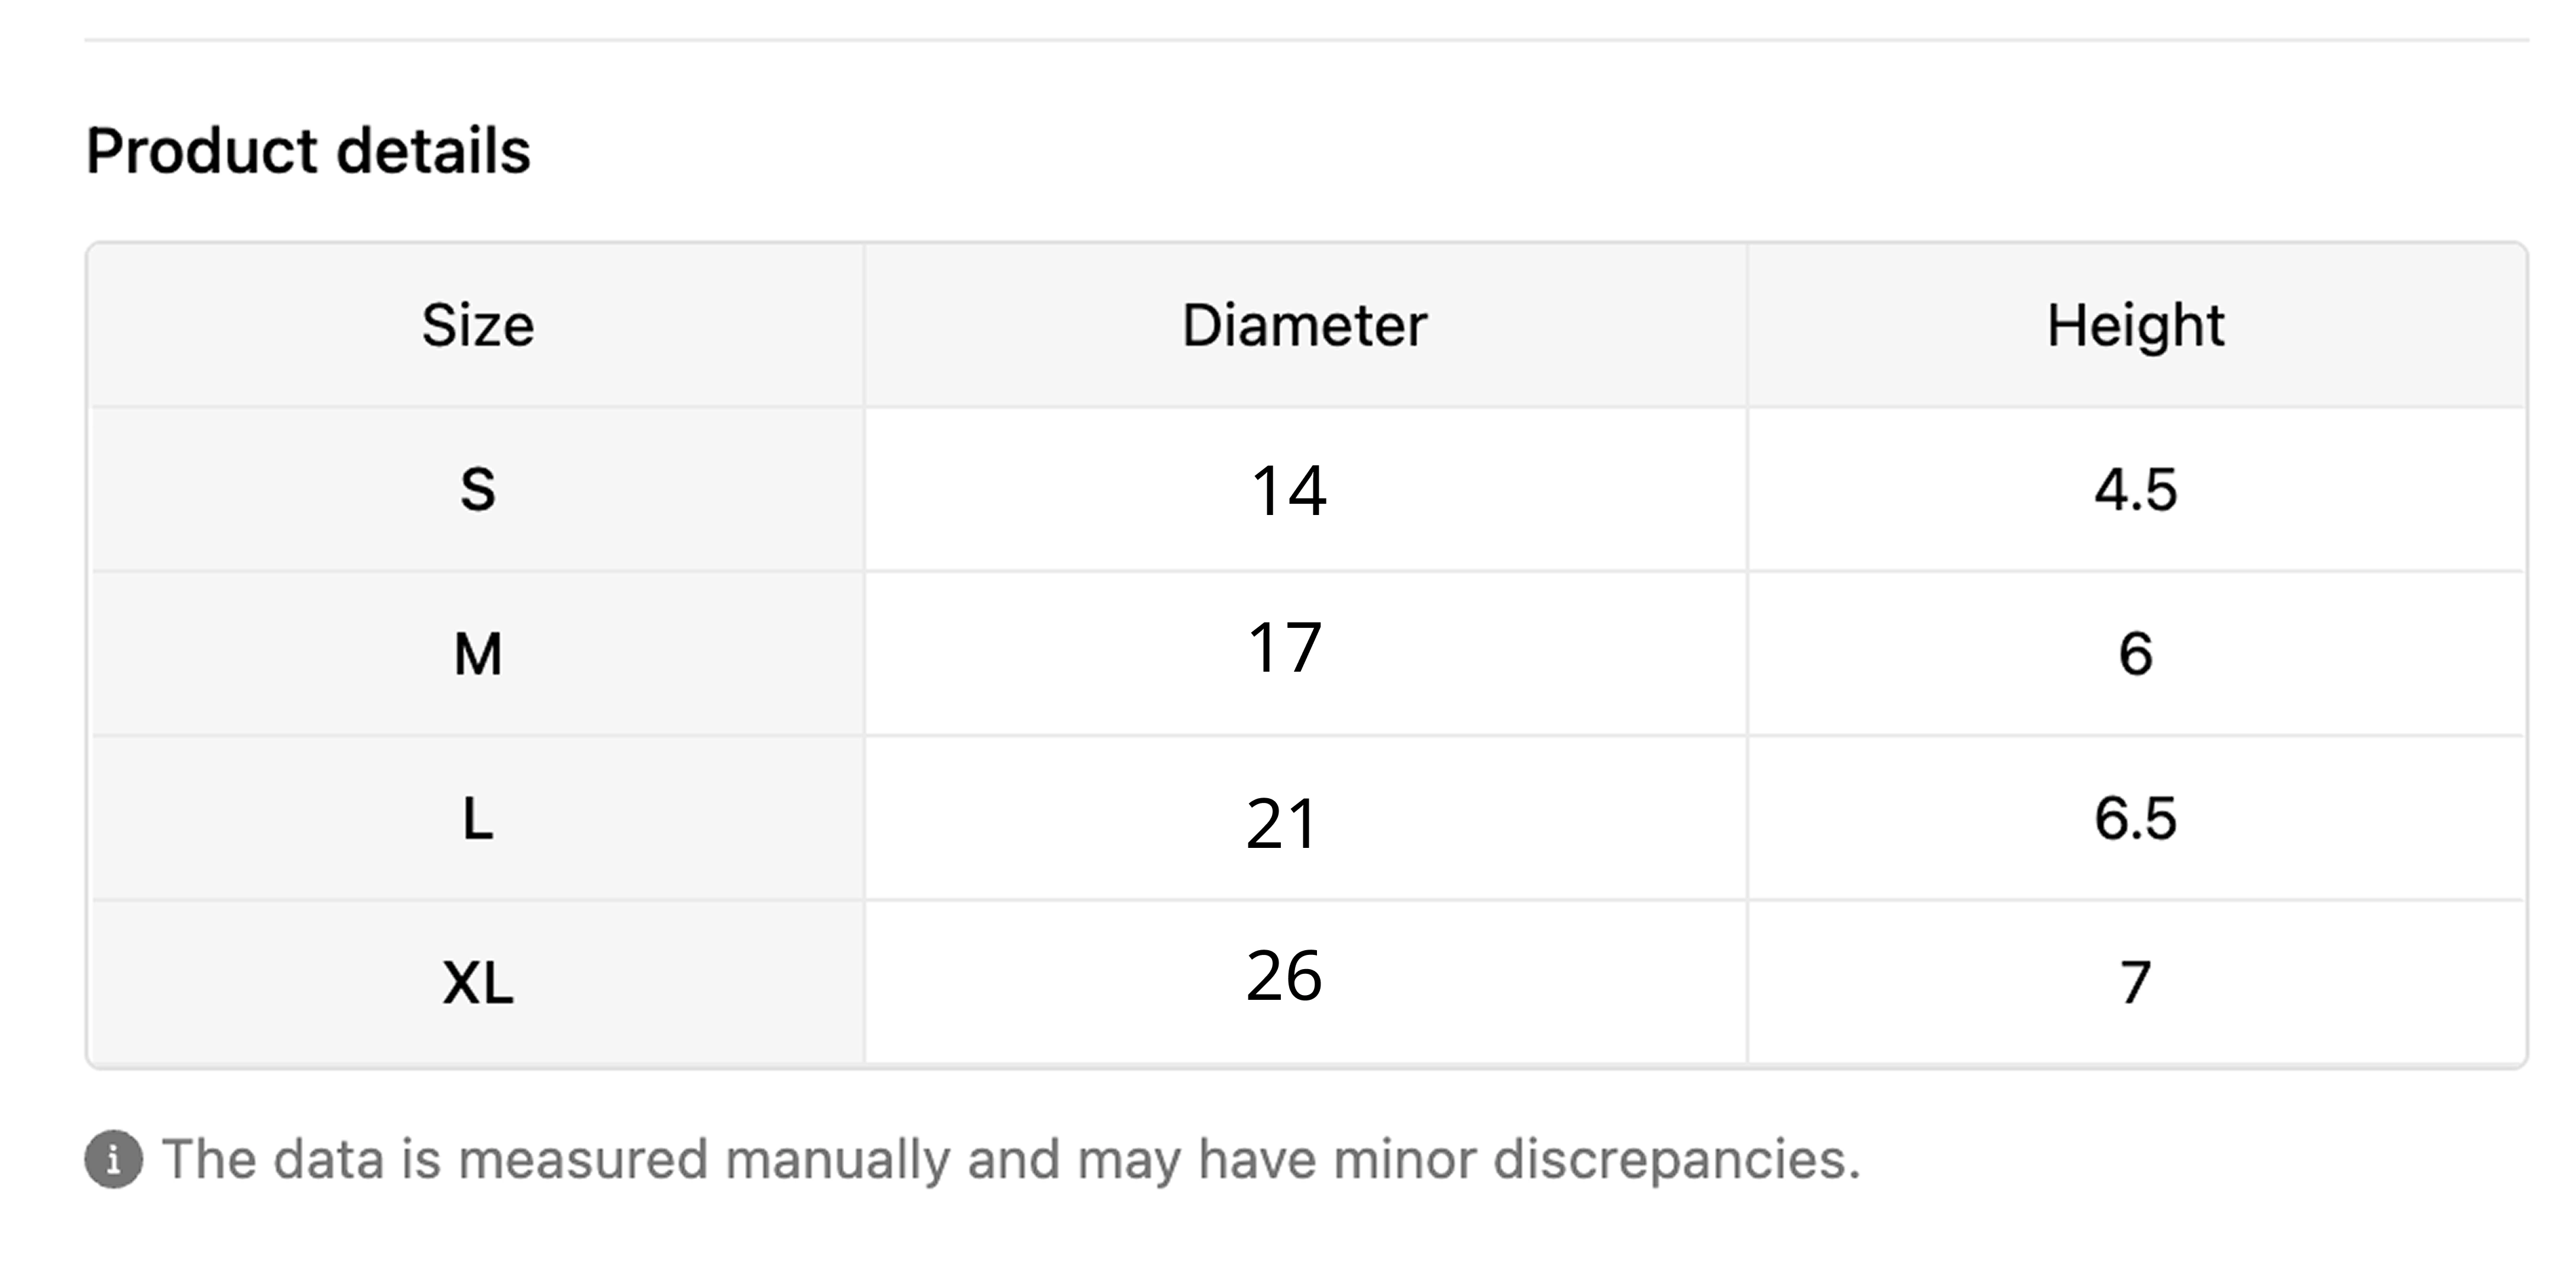Select the Diameter column header

point(1304,325)
